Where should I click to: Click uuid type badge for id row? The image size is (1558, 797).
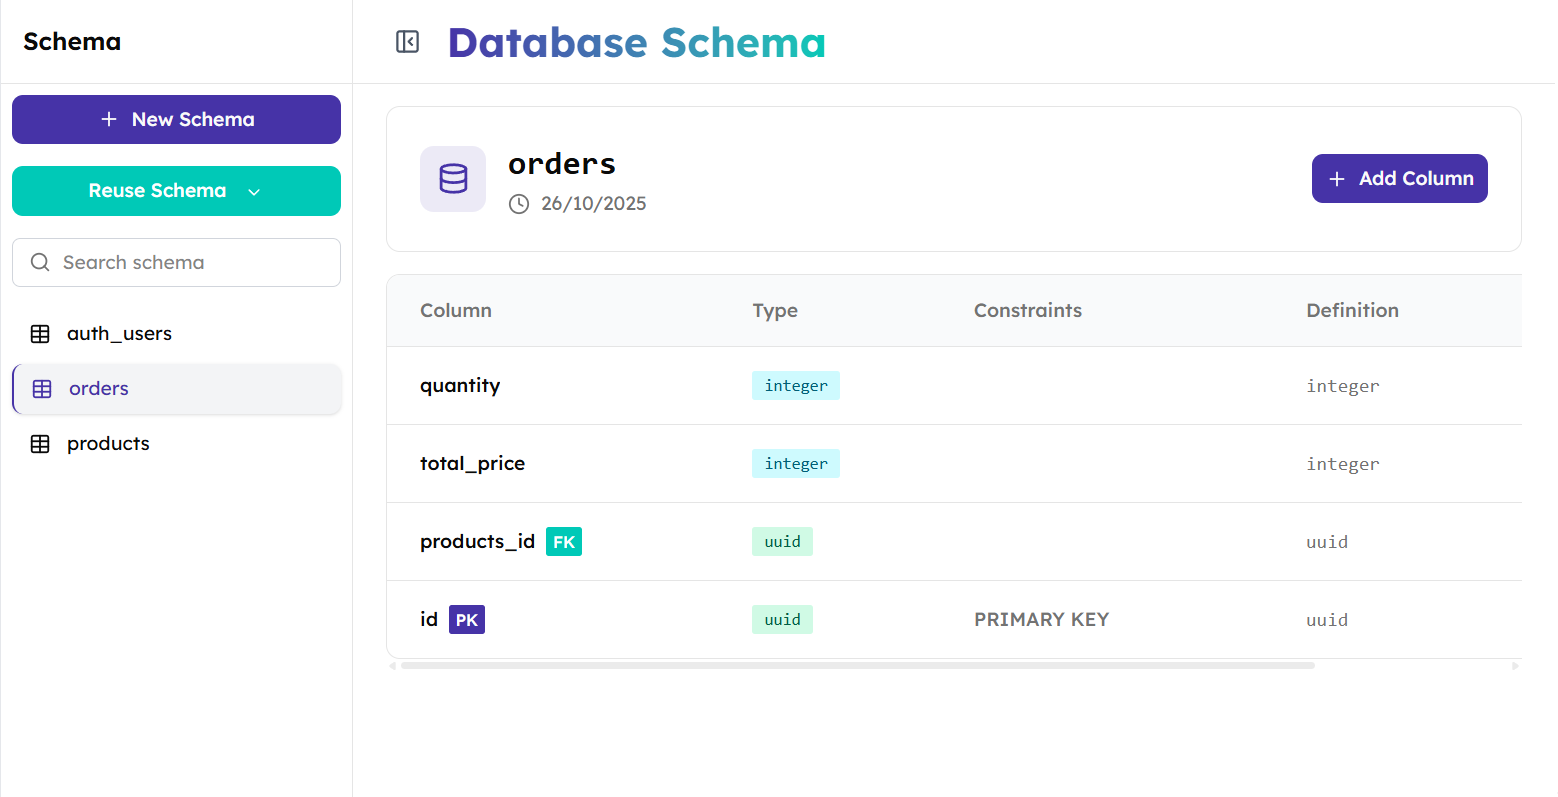[x=782, y=620]
